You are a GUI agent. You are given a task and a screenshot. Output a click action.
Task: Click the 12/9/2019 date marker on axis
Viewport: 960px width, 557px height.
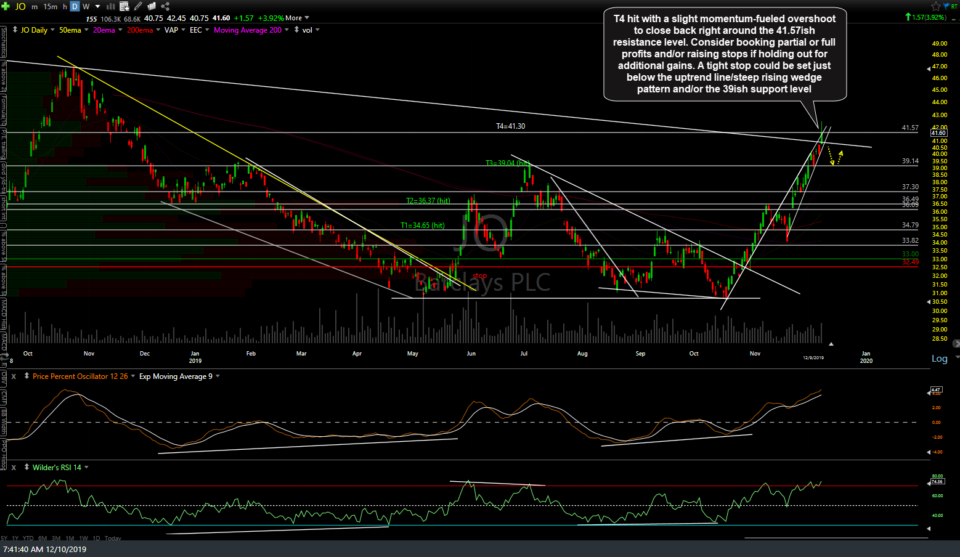click(x=814, y=357)
